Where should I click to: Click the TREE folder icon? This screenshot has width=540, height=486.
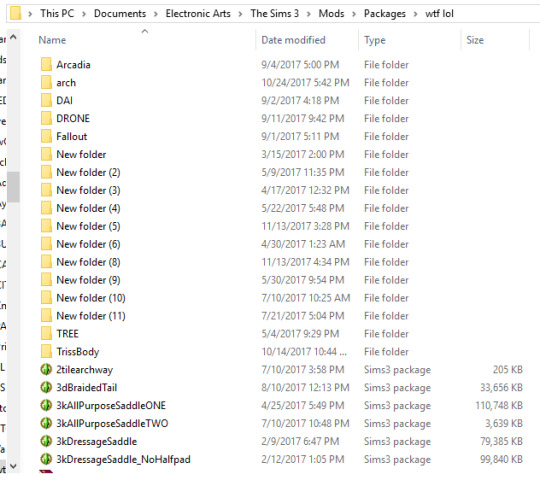pyautogui.click(x=46, y=333)
